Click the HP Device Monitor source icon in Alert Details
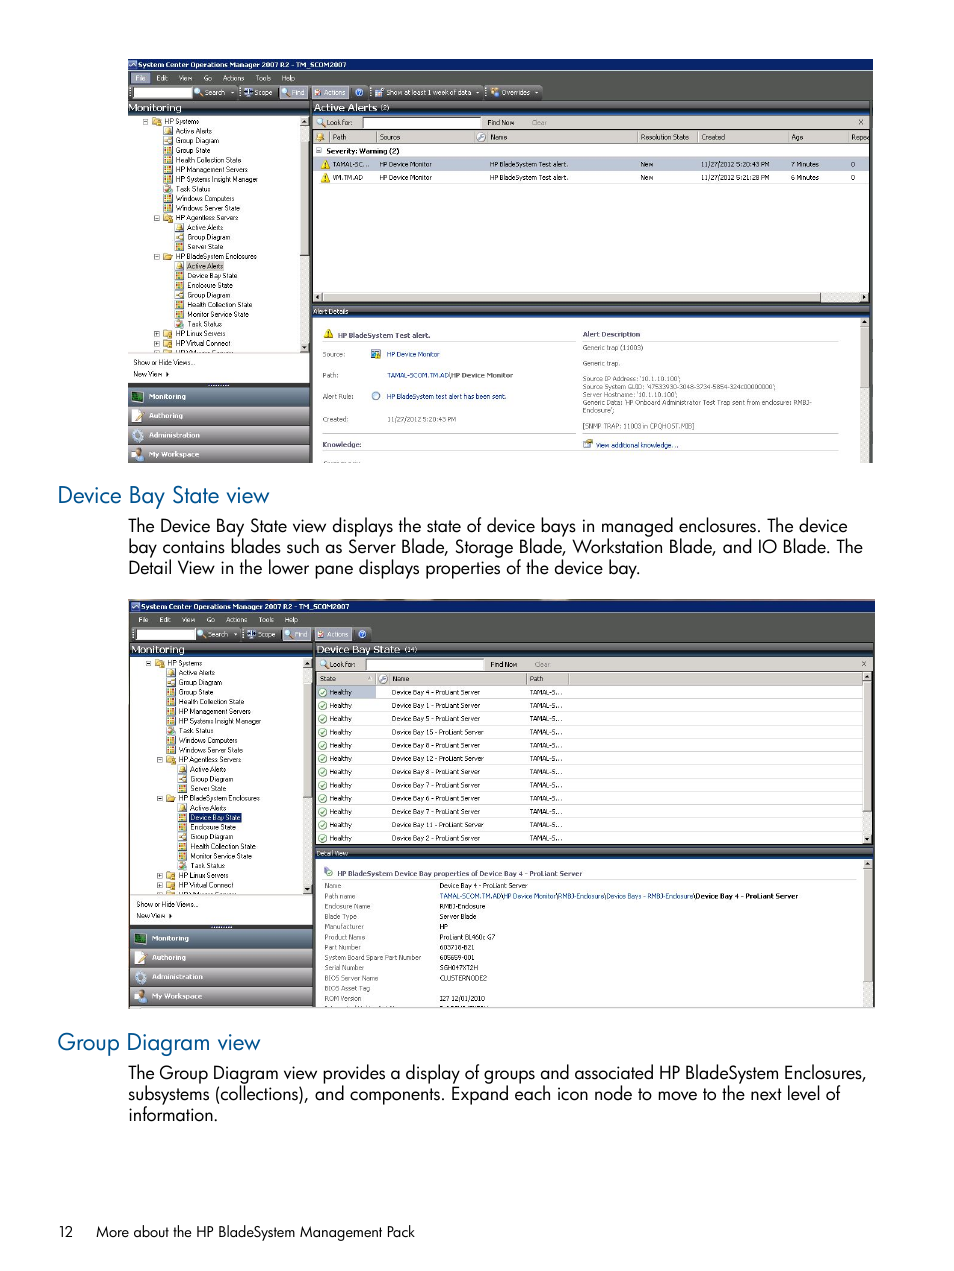The width and height of the screenshot is (954, 1271). coord(376,354)
